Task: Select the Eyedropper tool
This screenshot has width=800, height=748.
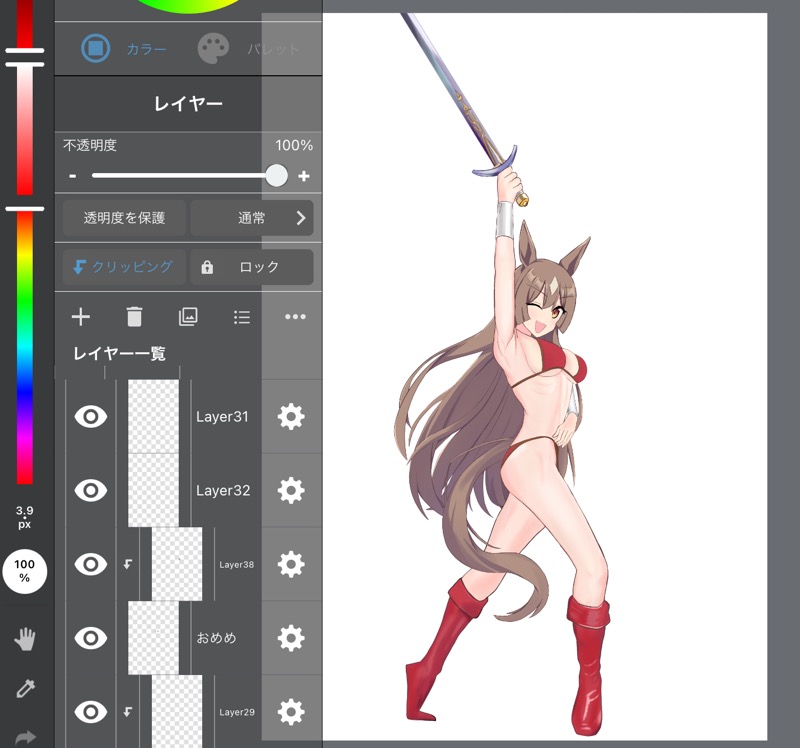Action: (x=25, y=688)
